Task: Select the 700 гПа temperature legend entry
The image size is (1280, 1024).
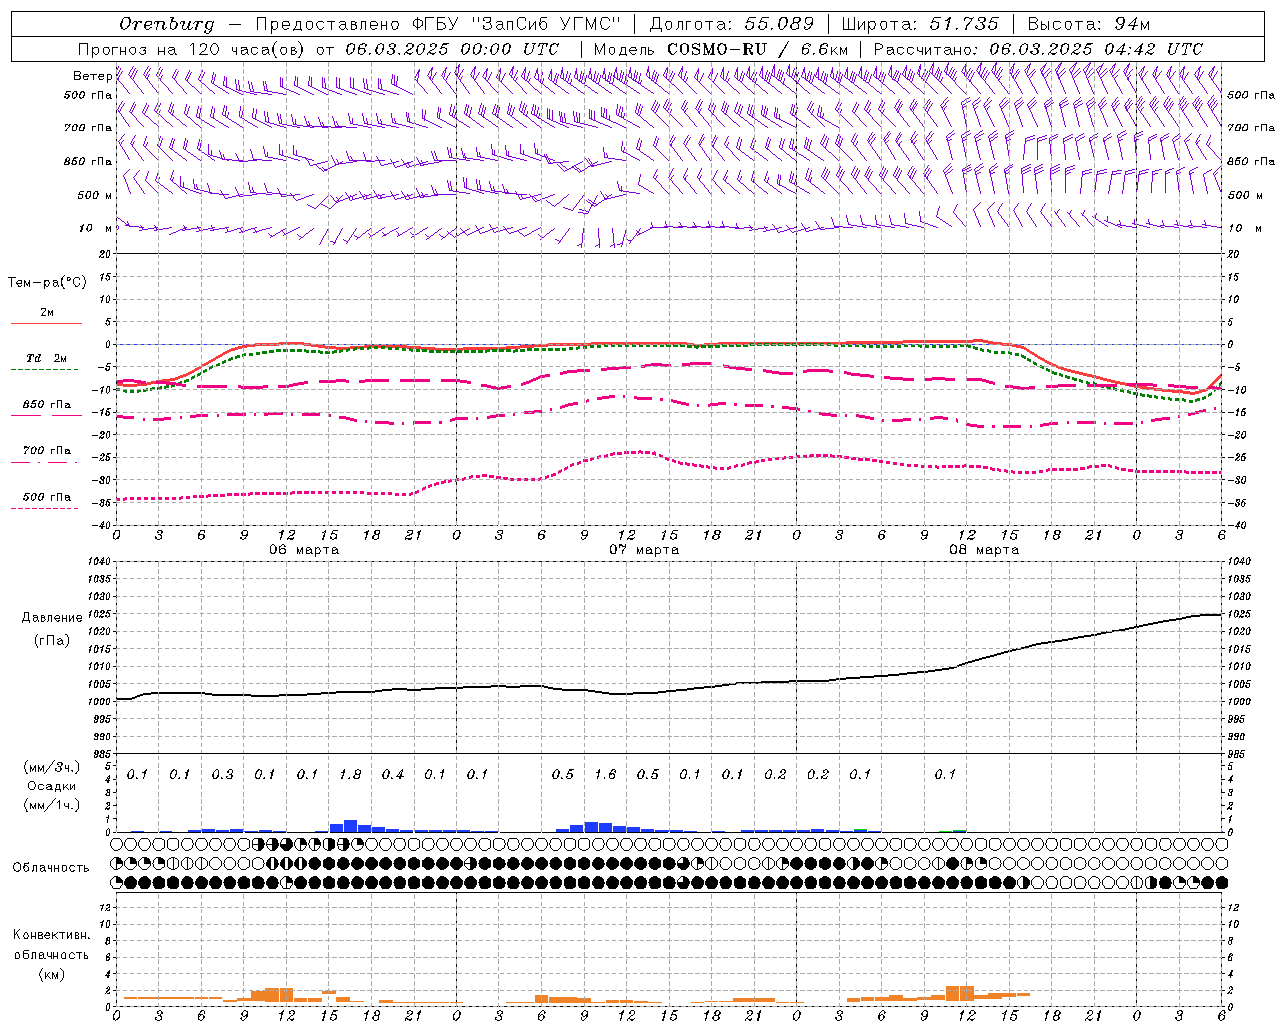Action: click(x=46, y=451)
